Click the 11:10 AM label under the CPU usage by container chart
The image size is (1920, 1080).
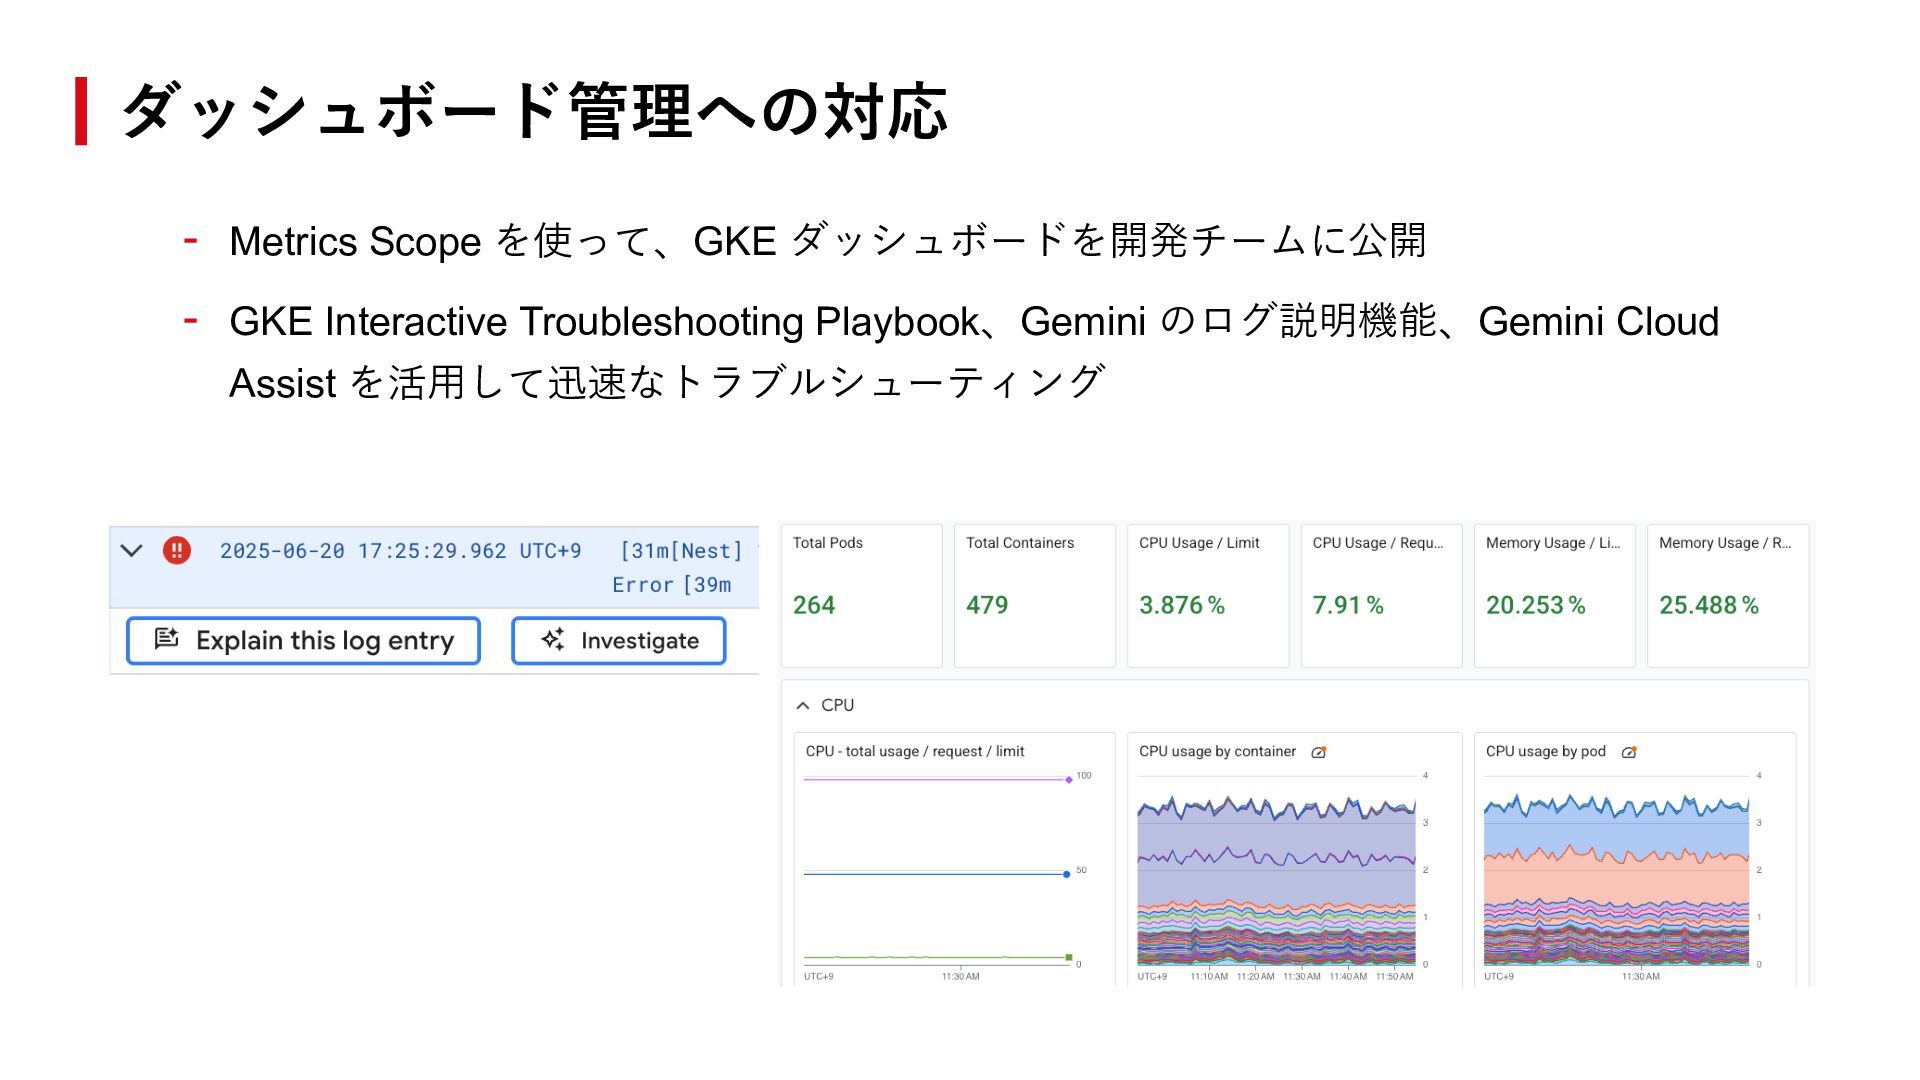[1209, 976]
